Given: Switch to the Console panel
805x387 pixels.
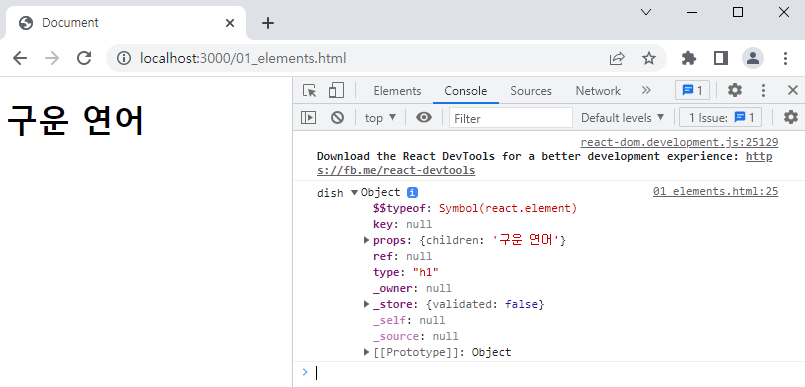Looking at the screenshot, I should [x=466, y=91].
